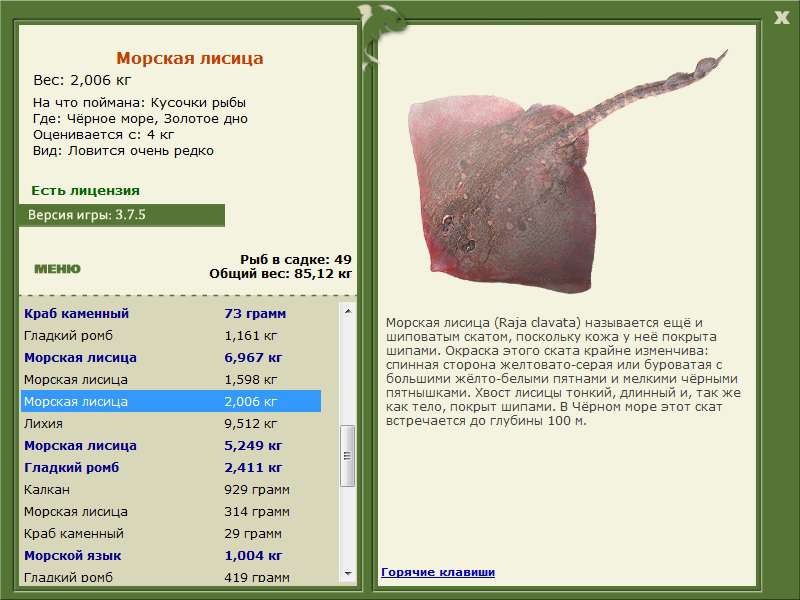Screen dimensions: 800x600
Task: Pick the Калкан 929 грамм entry
Action: coord(171,489)
